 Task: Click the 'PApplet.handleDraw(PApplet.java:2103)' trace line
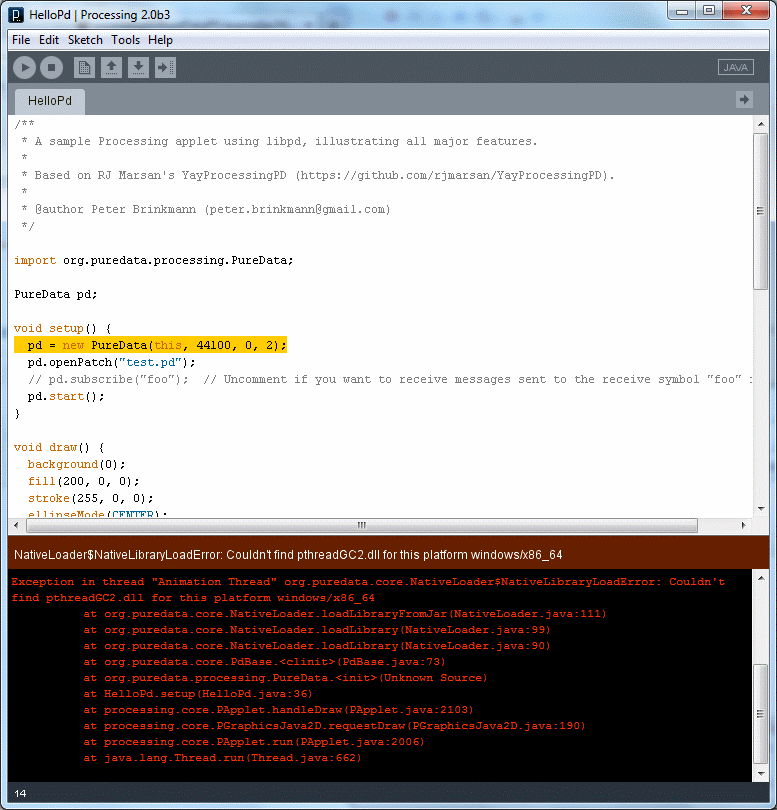(x=278, y=710)
